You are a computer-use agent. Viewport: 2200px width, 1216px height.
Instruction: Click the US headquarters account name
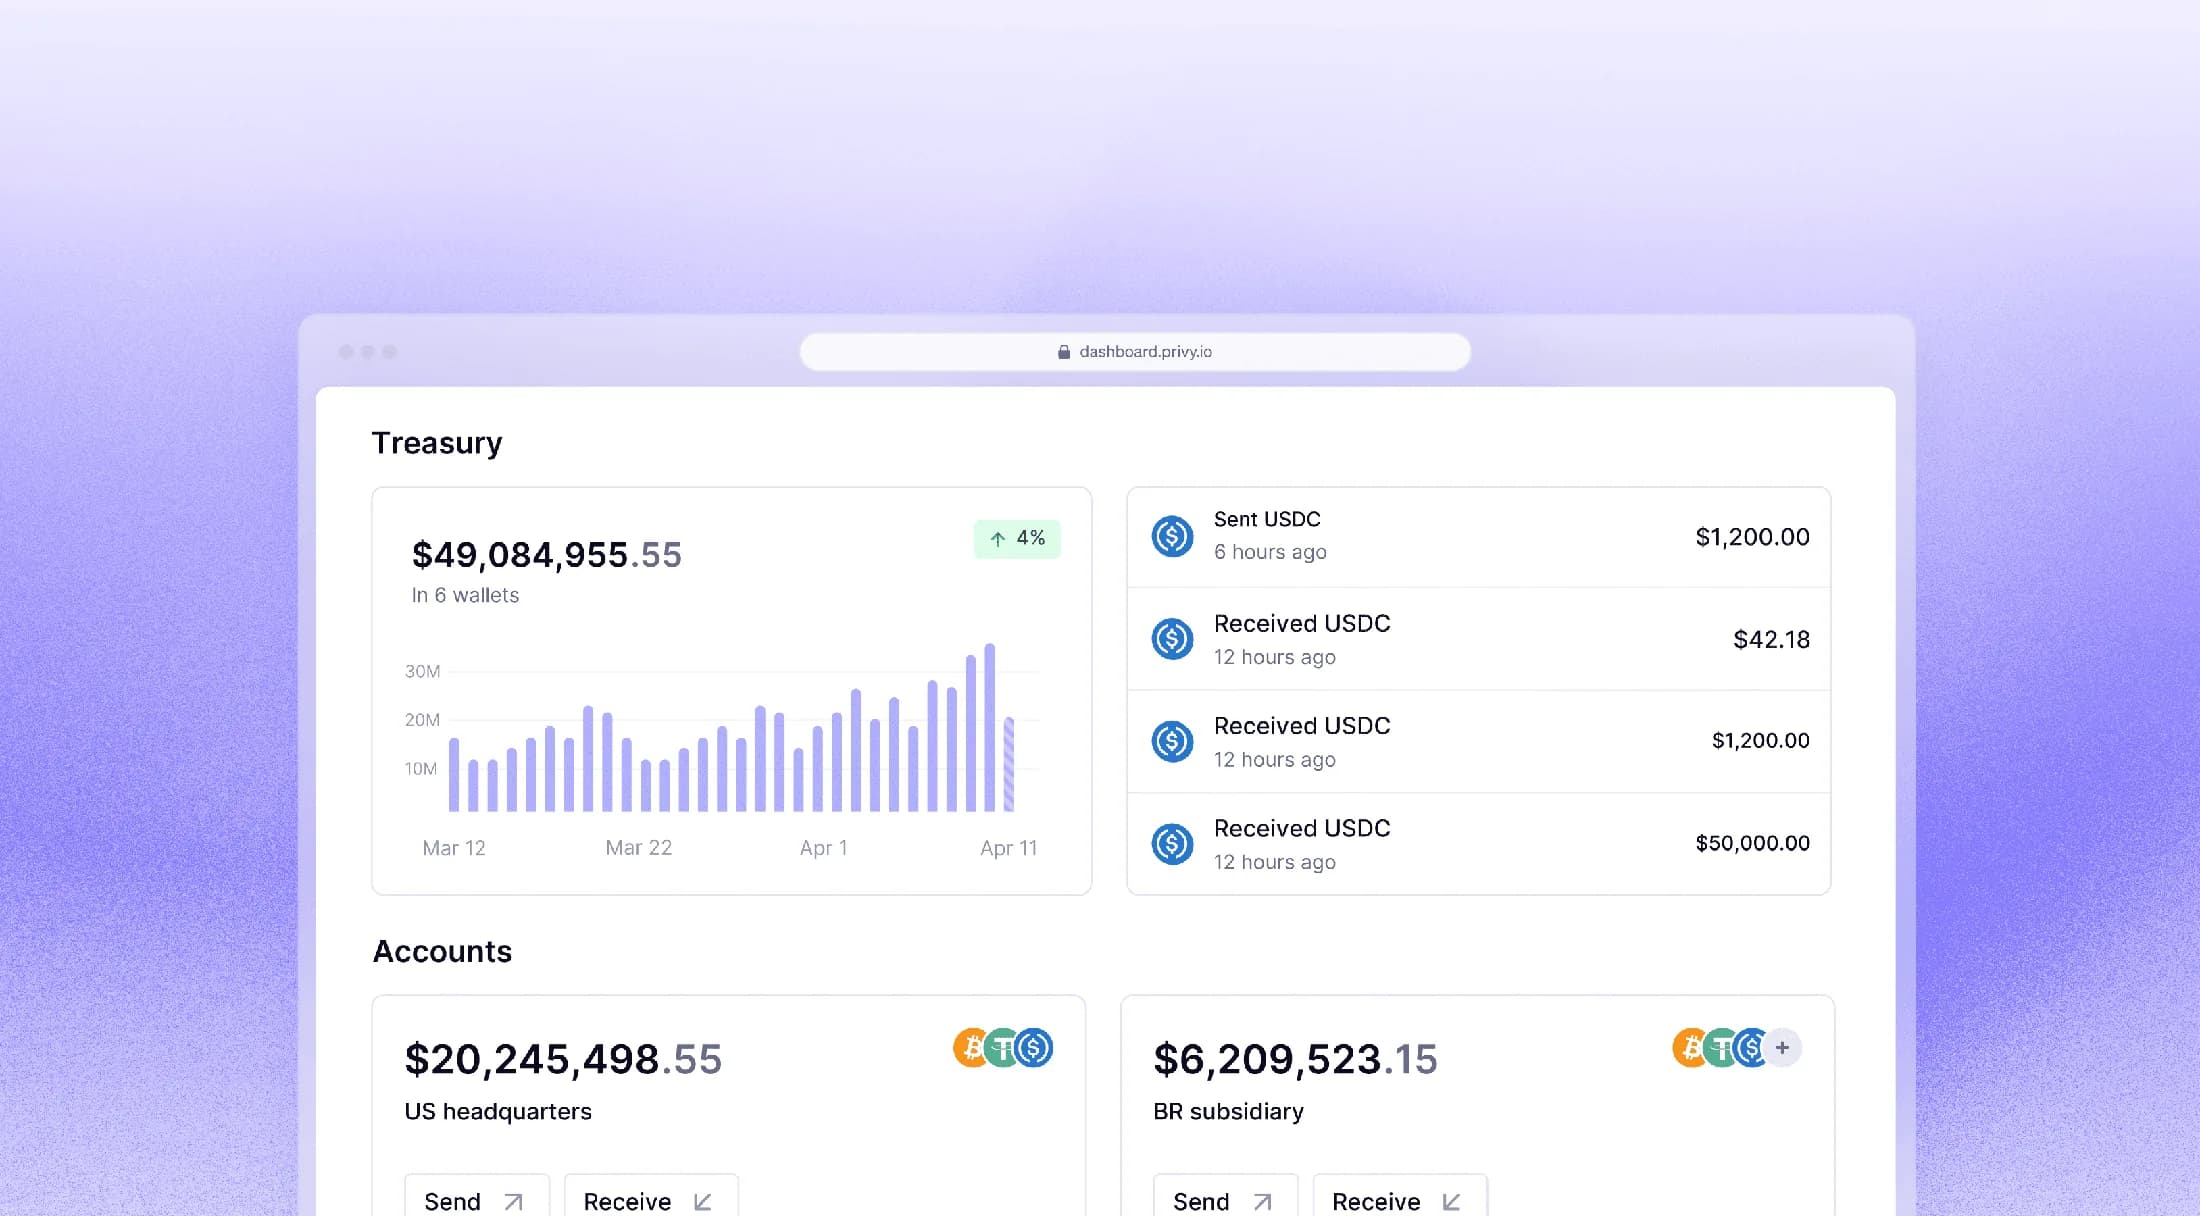(x=498, y=1112)
